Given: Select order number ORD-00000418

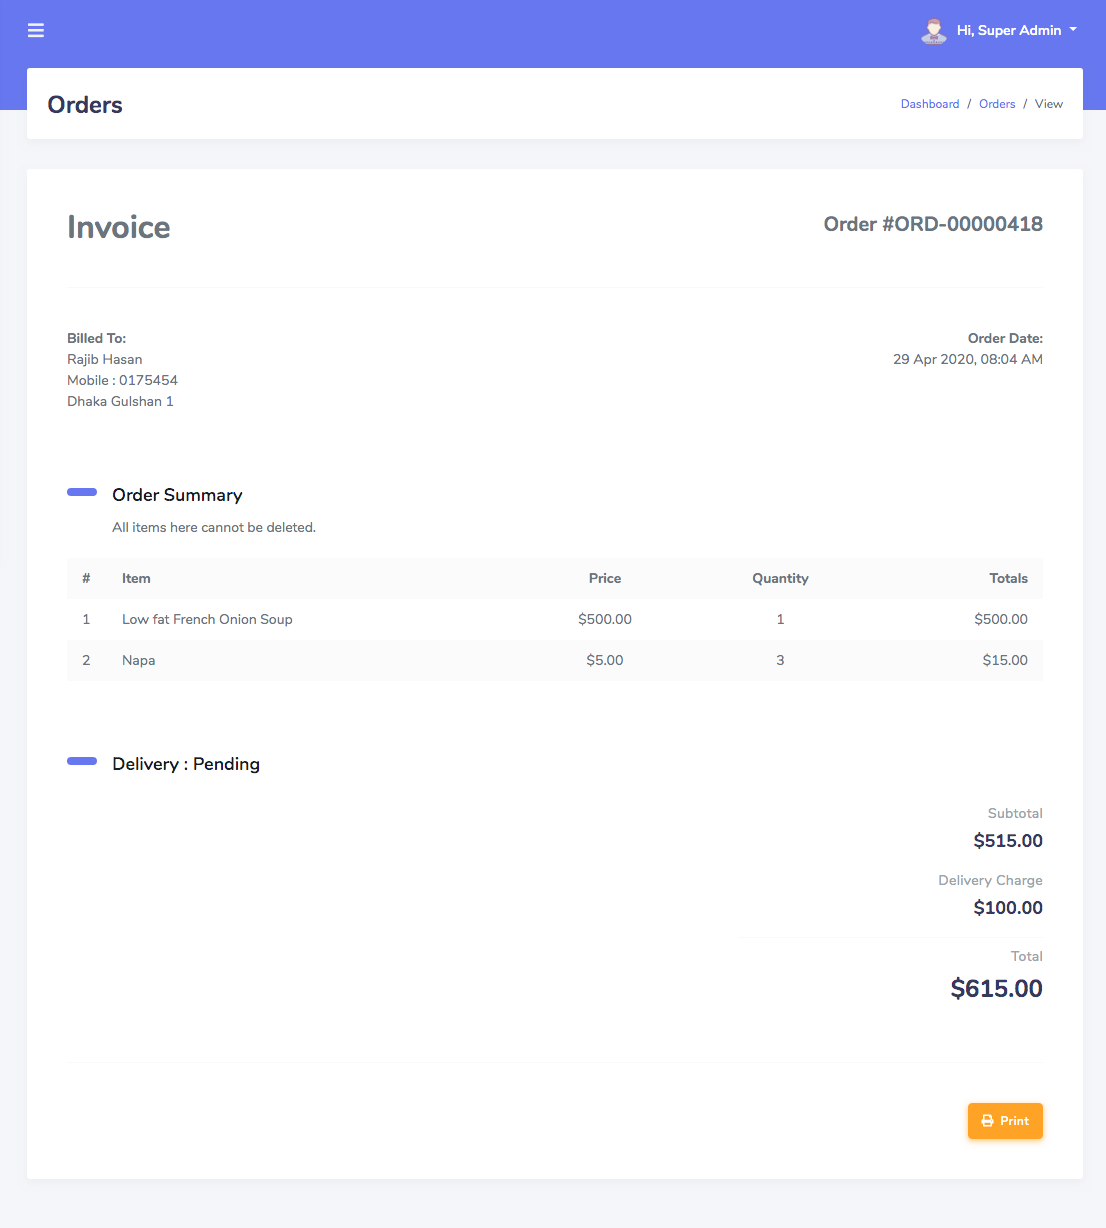Looking at the screenshot, I should coord(933,224).
